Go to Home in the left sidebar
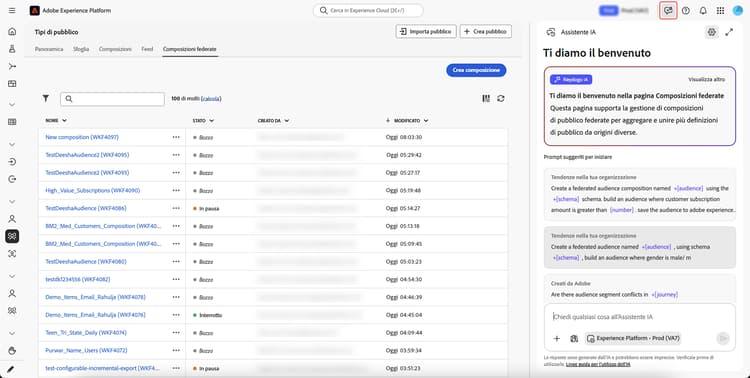Viewport: 750px width, 378px height. click(x=12, y=32)
